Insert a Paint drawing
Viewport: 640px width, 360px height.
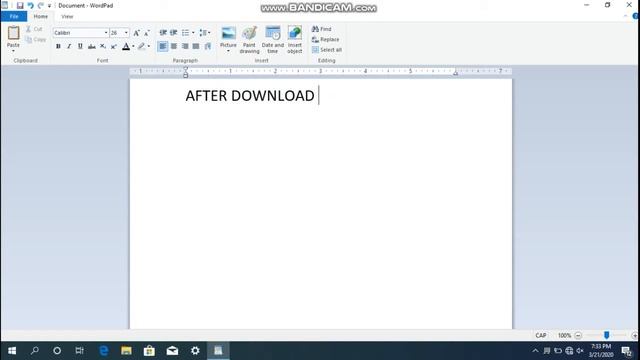click(x=249, y=40)
